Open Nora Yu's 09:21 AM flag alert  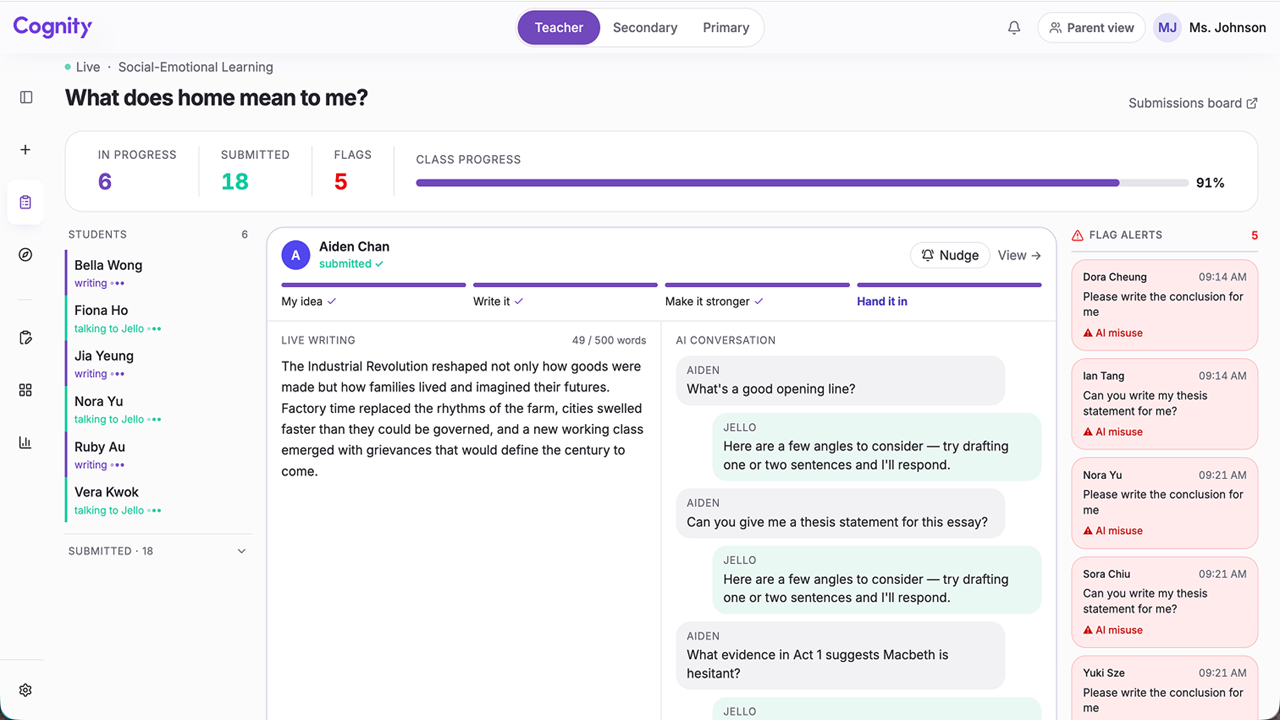pyautogui.click(x=1164, y=503)
